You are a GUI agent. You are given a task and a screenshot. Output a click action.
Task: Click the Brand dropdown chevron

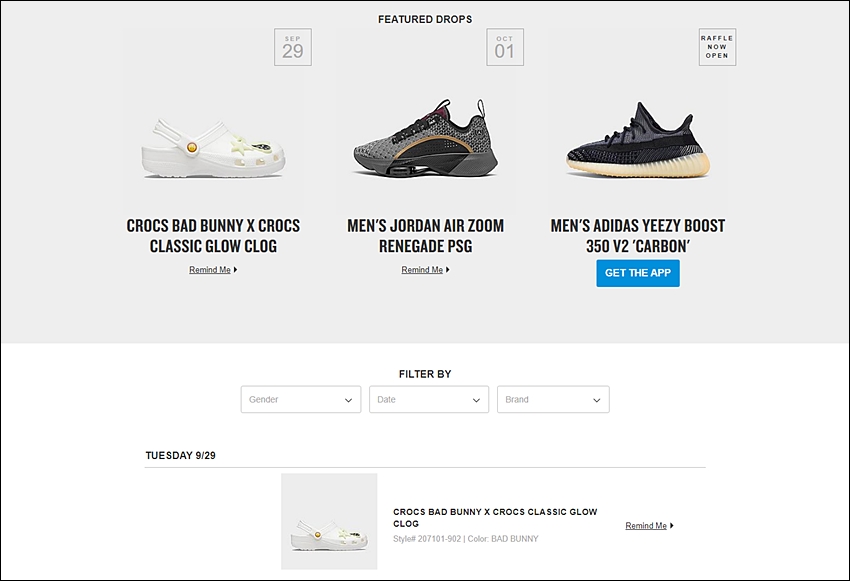click(597, 401)
